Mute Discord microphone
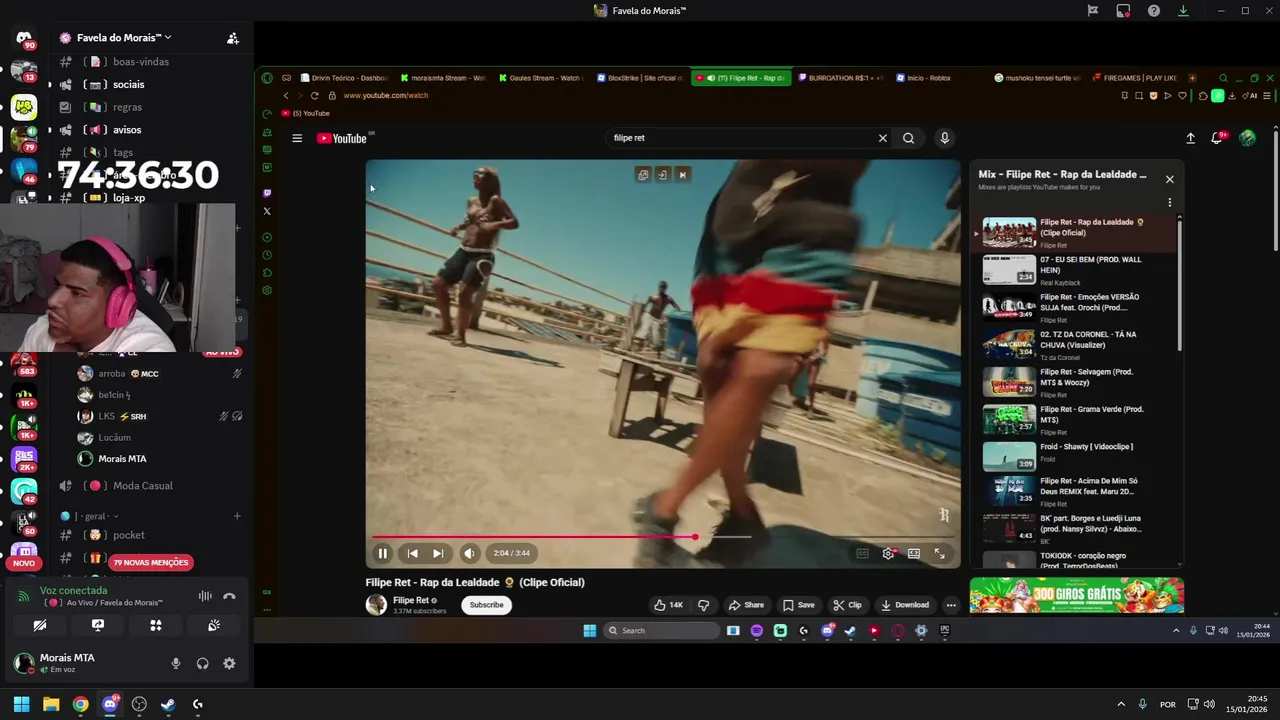 pos(176,663)
